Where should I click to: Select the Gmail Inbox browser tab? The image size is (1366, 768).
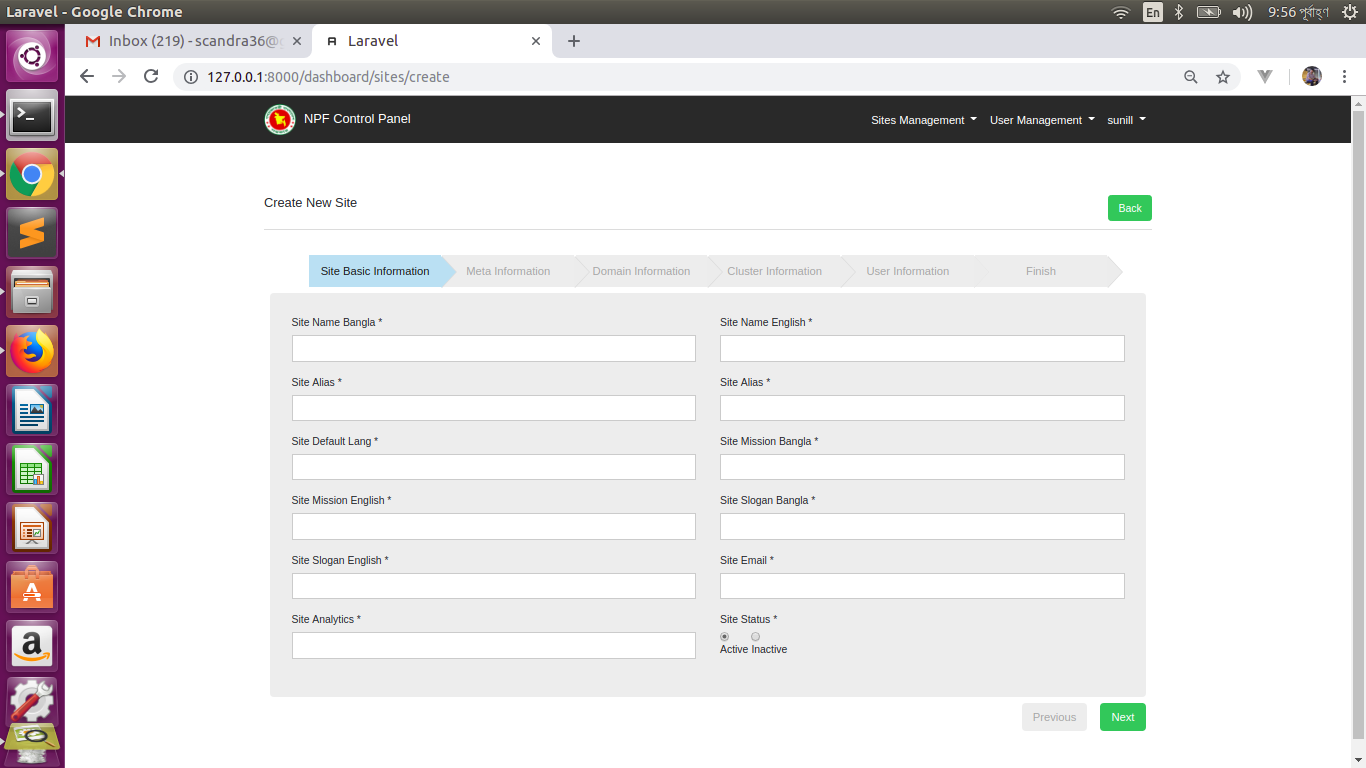200,41
